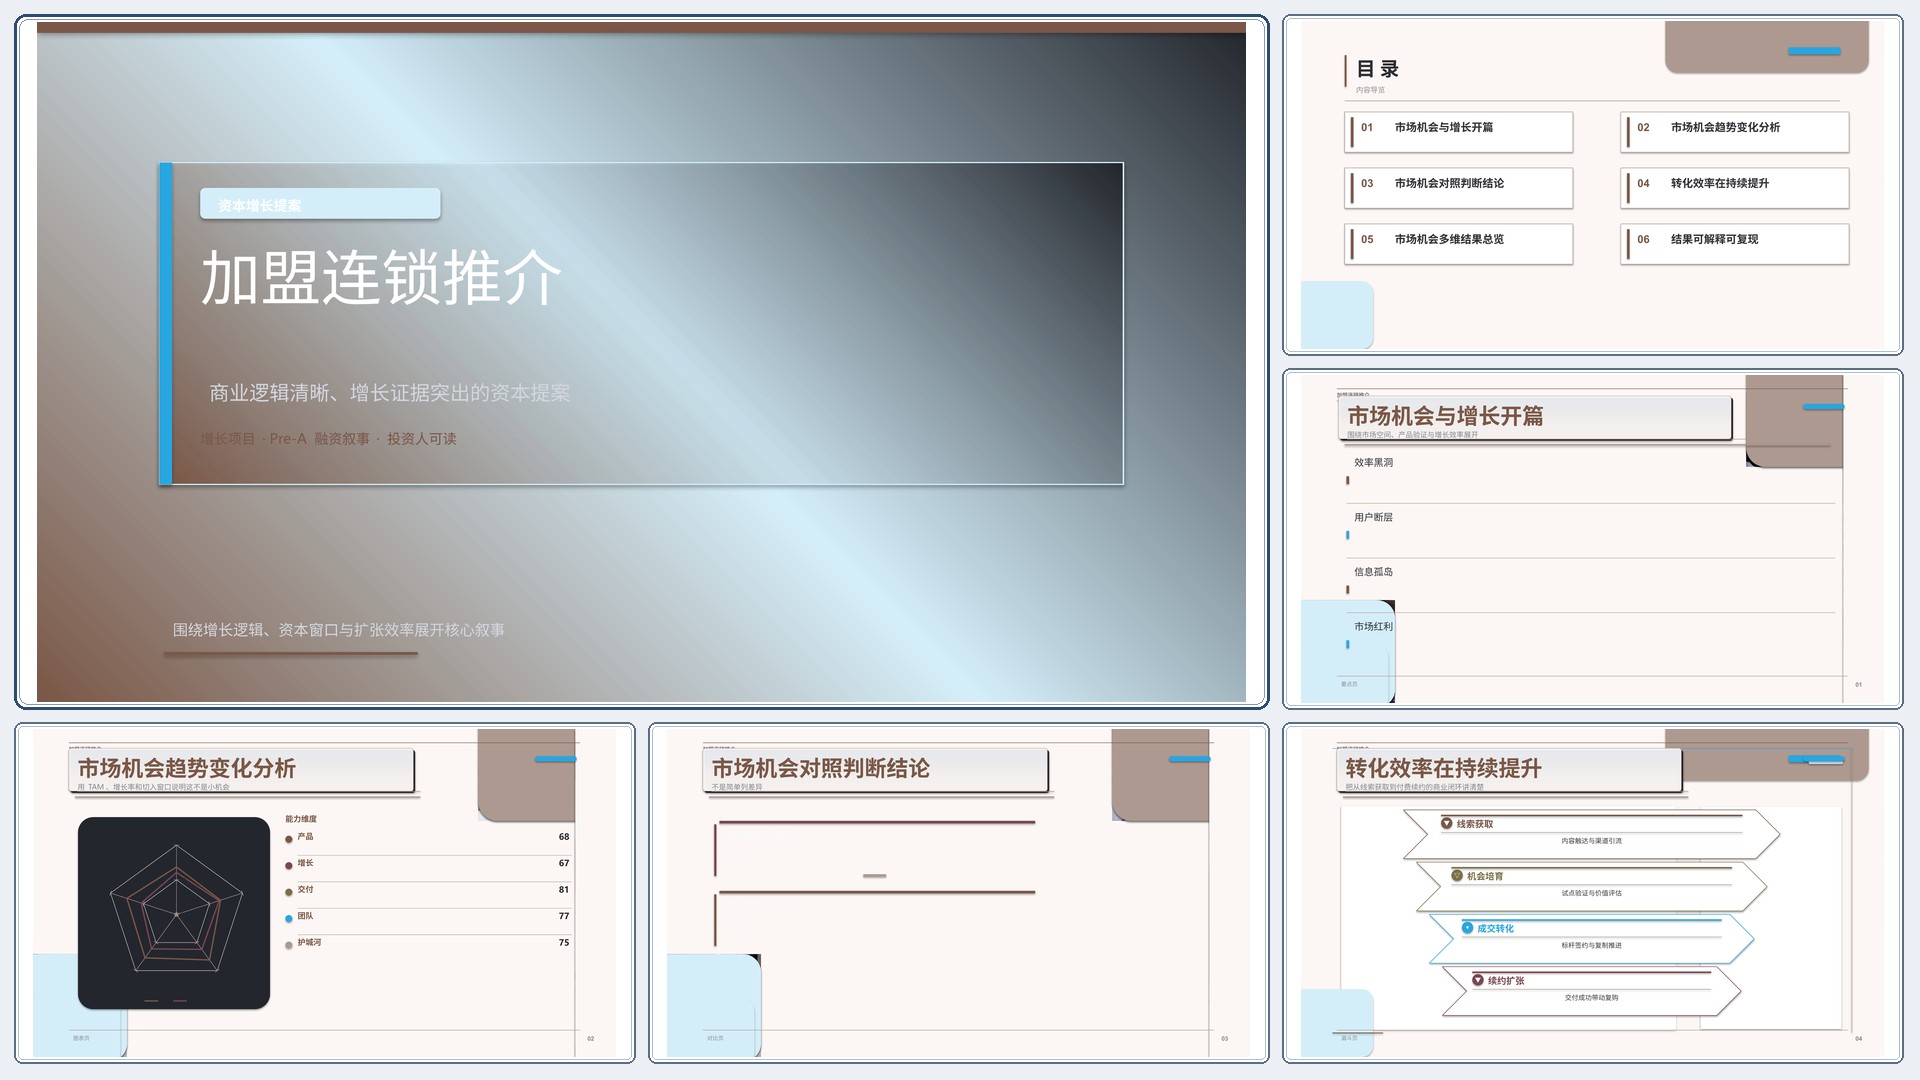Click the legend dot next to 产品

289,840
